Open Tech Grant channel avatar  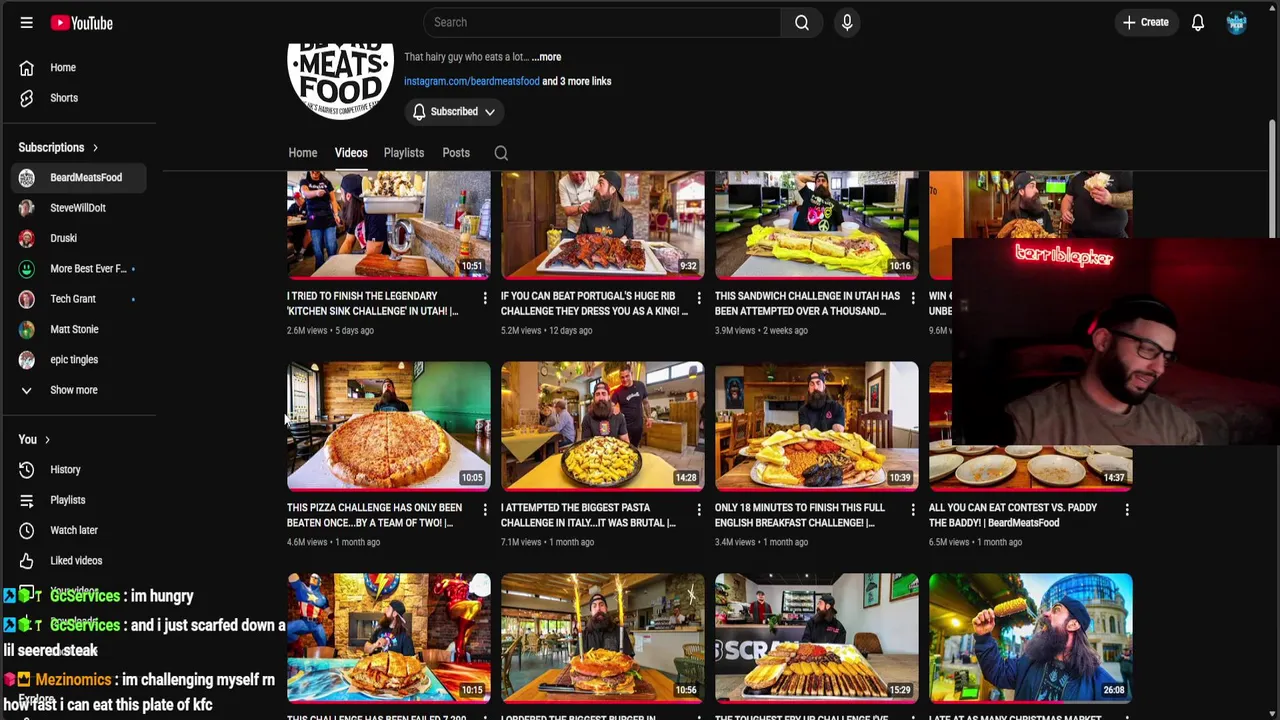[27, 299]
